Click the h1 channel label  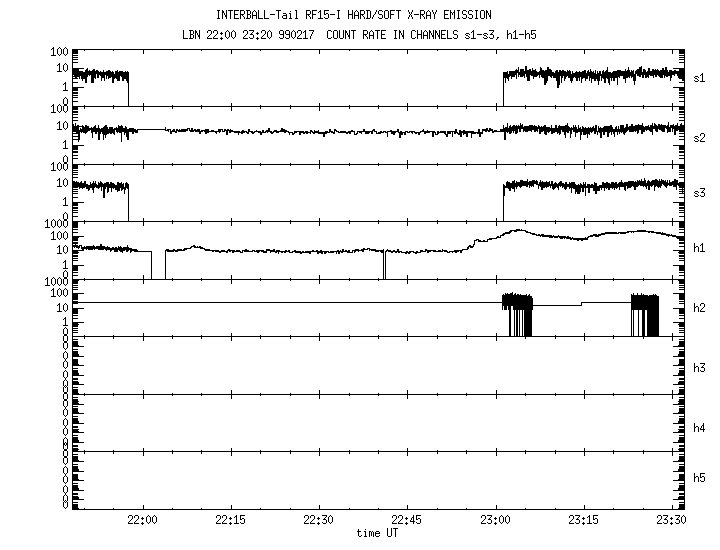point(700,247)
